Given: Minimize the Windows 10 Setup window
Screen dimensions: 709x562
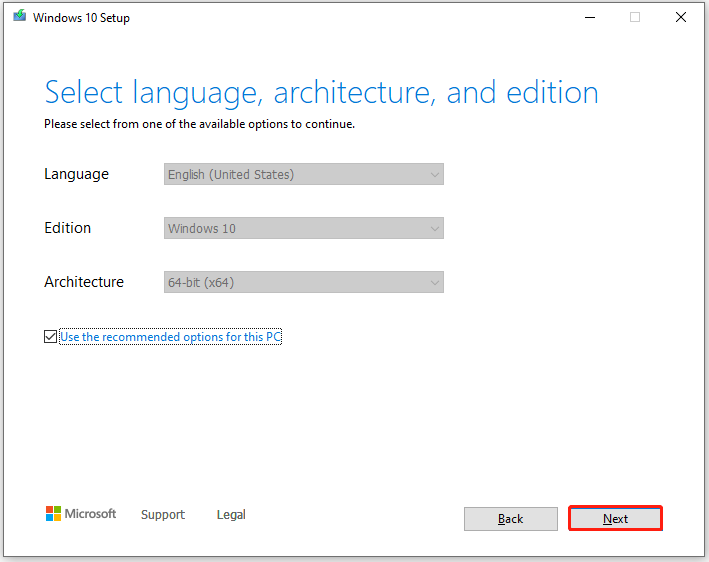Looking at the screenshot, I should tap(590, 17).
